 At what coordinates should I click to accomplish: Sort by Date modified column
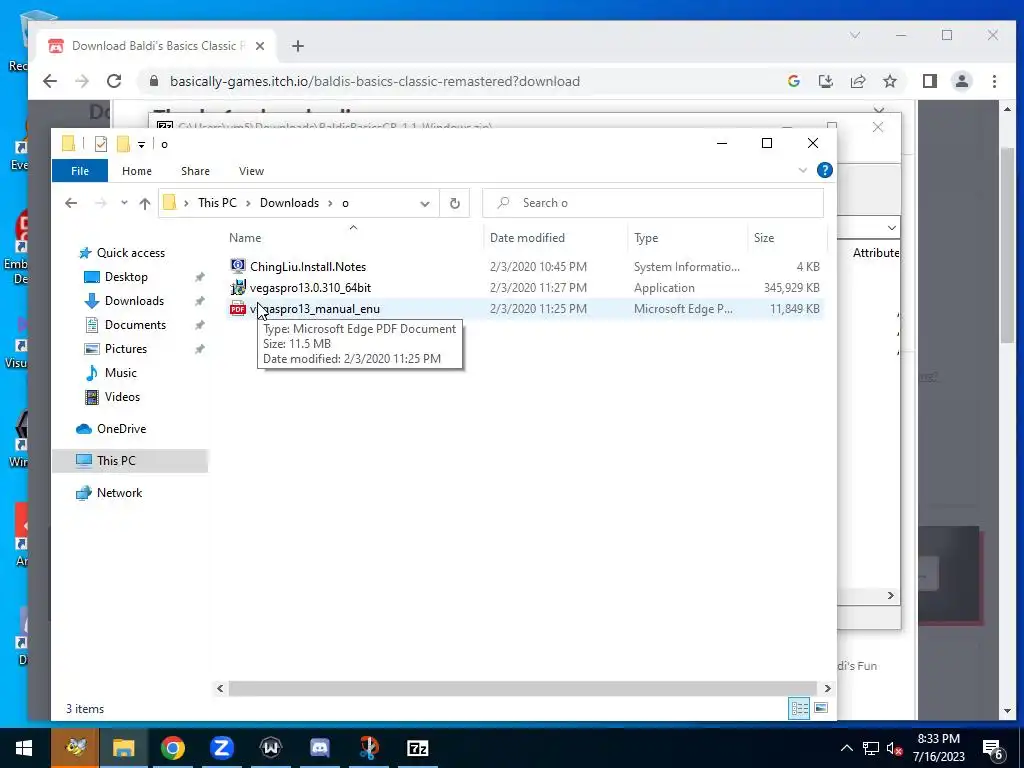527,238
